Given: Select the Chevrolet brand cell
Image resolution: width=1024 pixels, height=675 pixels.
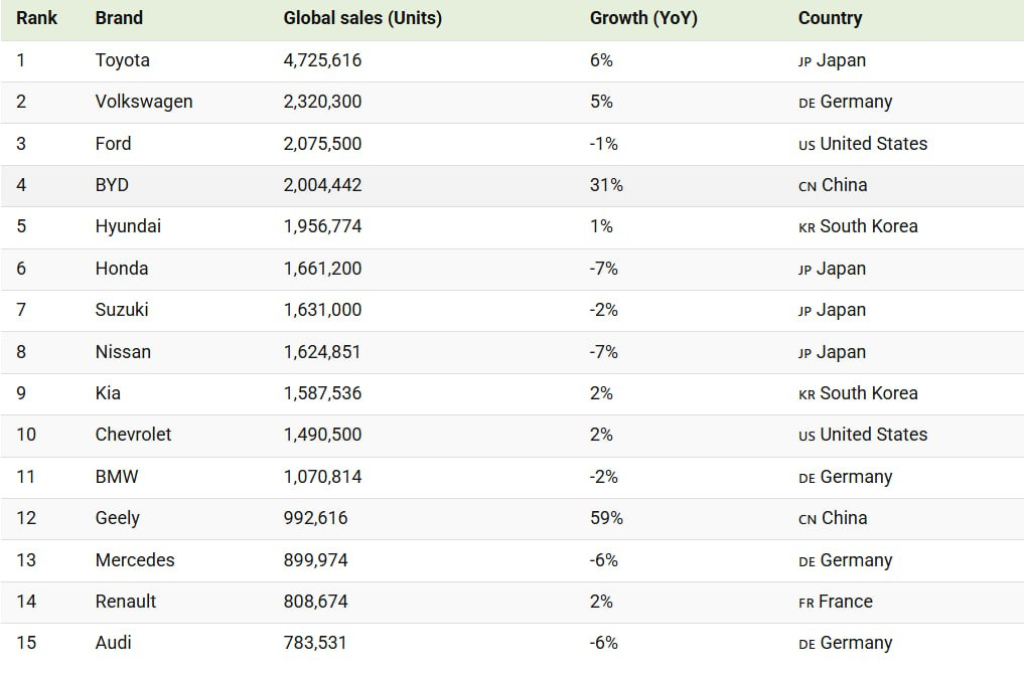Looking at the screenshot, I should click(133, 435).
